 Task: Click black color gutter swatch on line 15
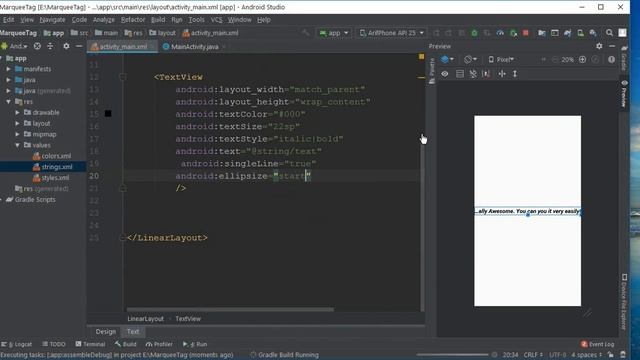point(108,113)
